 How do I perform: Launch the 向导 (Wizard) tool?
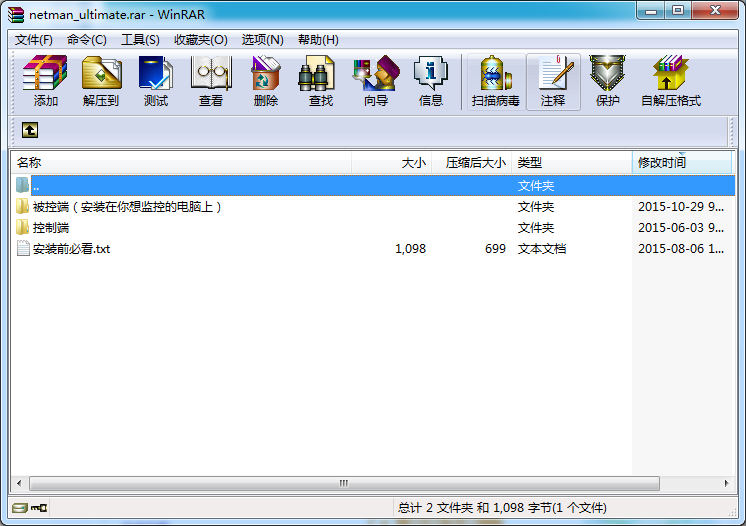click(x=376, y=81)
